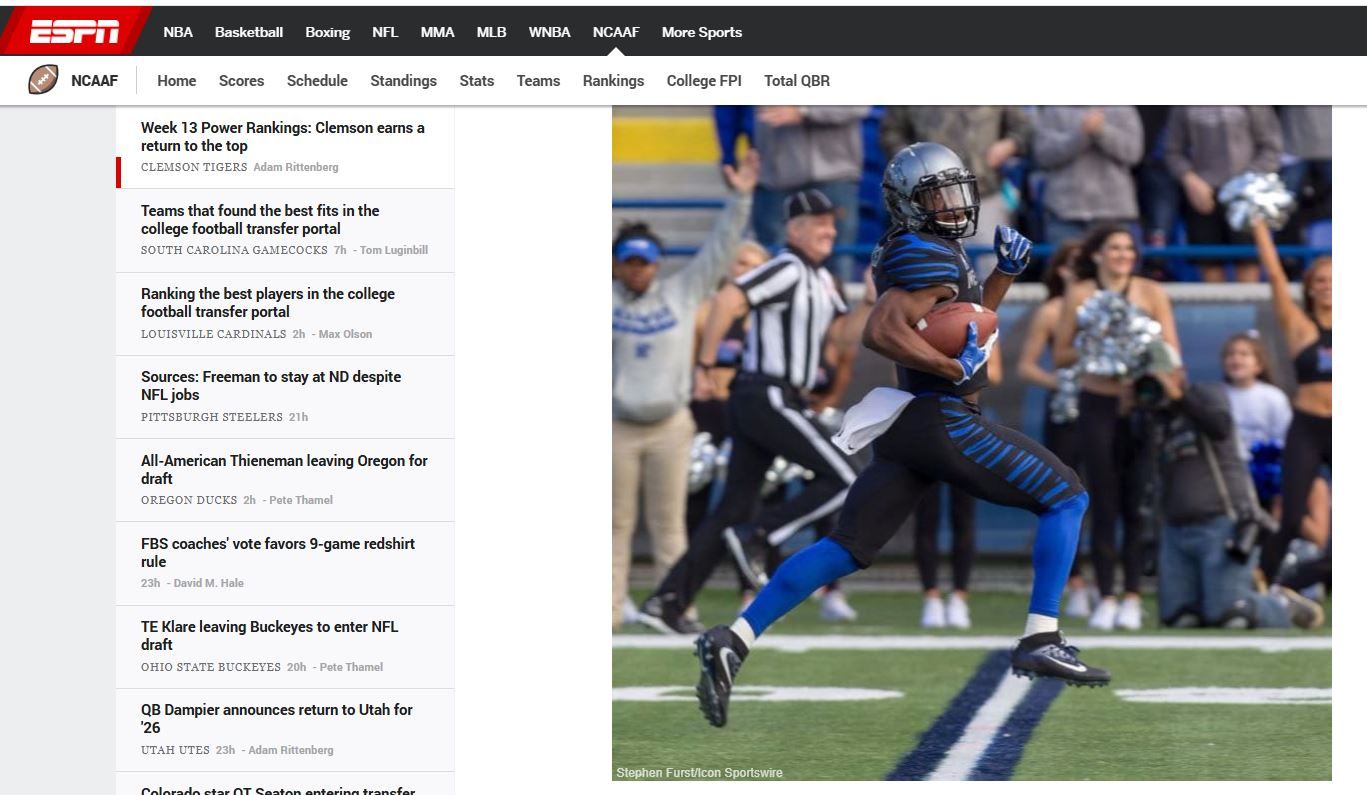The height and width of the screenshot is (795, 1367).
Task: Click author name Tom Luginbill
Action: (394, 250)
